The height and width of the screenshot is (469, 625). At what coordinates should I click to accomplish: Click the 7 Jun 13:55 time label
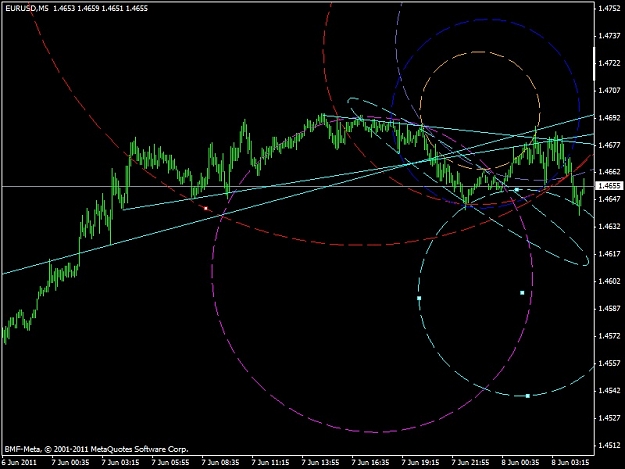pos(320,463)
